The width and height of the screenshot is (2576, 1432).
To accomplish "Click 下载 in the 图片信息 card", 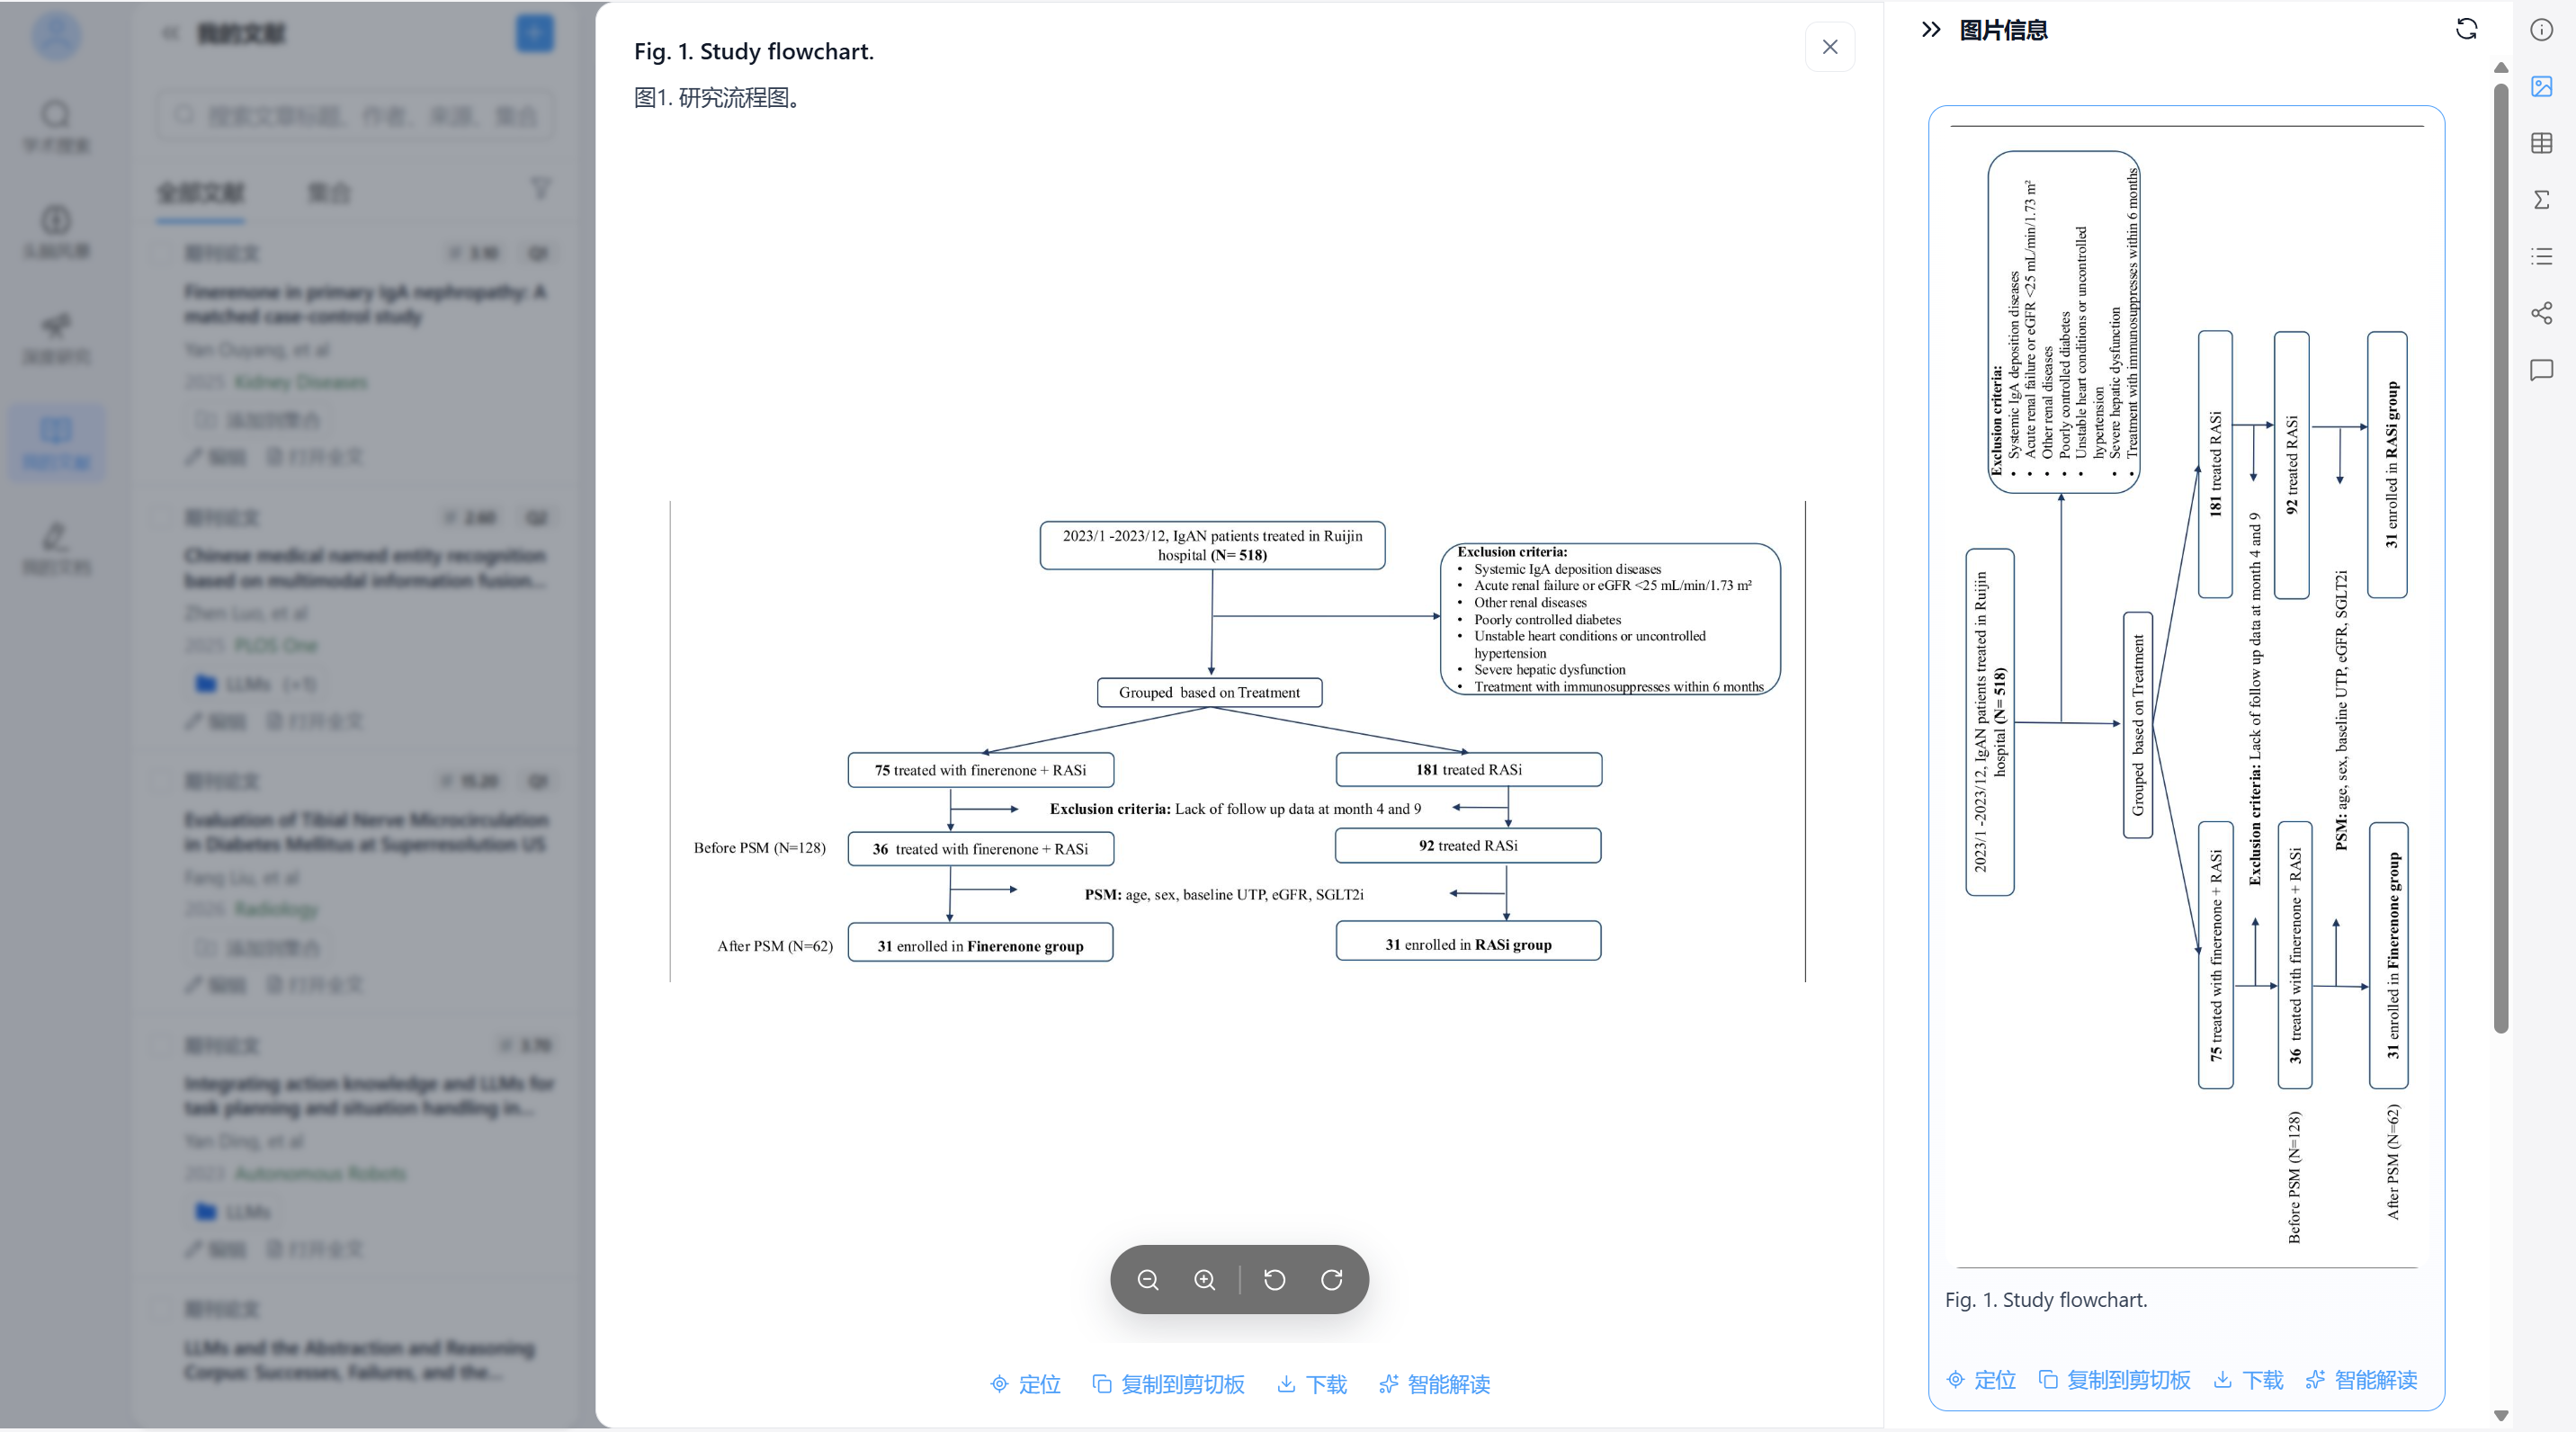I will pyautogui.click(x=2248, y=1380).
